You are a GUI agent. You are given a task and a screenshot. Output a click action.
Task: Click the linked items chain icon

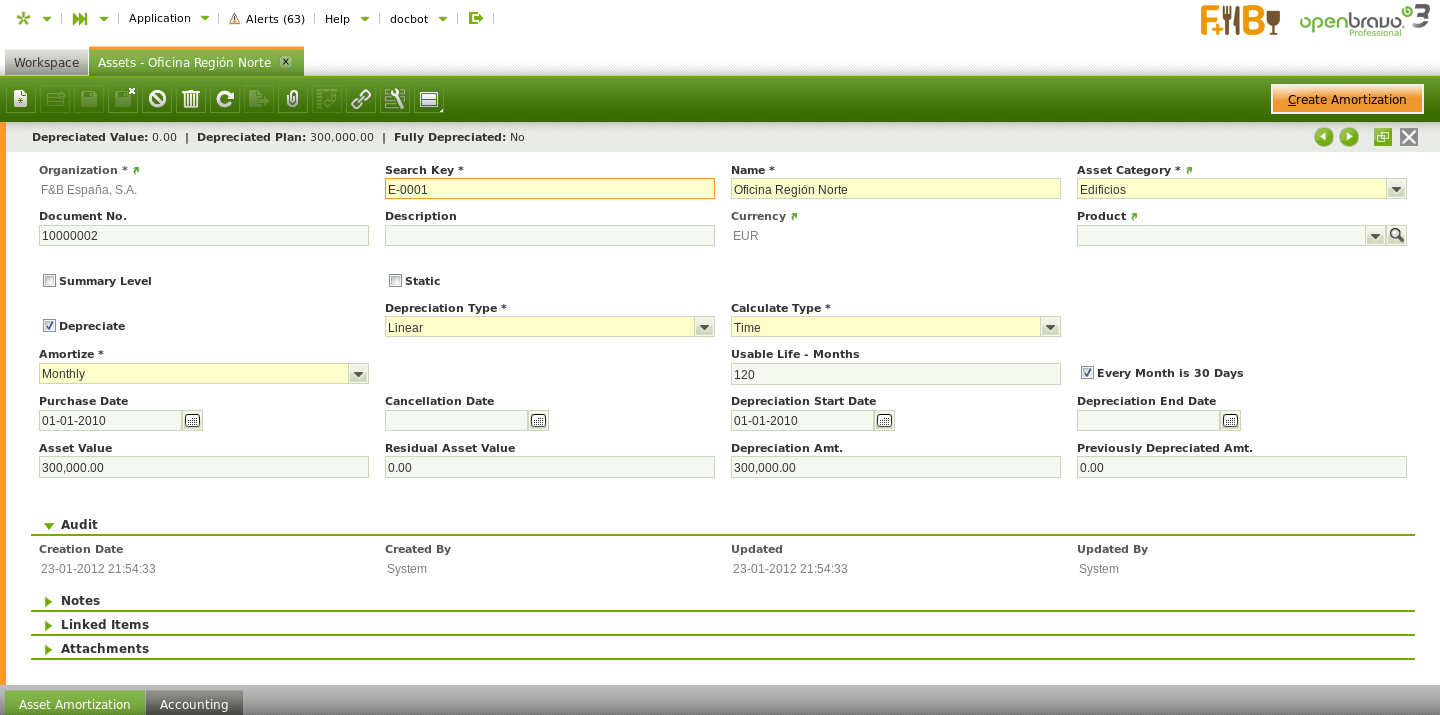click(x=361, y=99)
